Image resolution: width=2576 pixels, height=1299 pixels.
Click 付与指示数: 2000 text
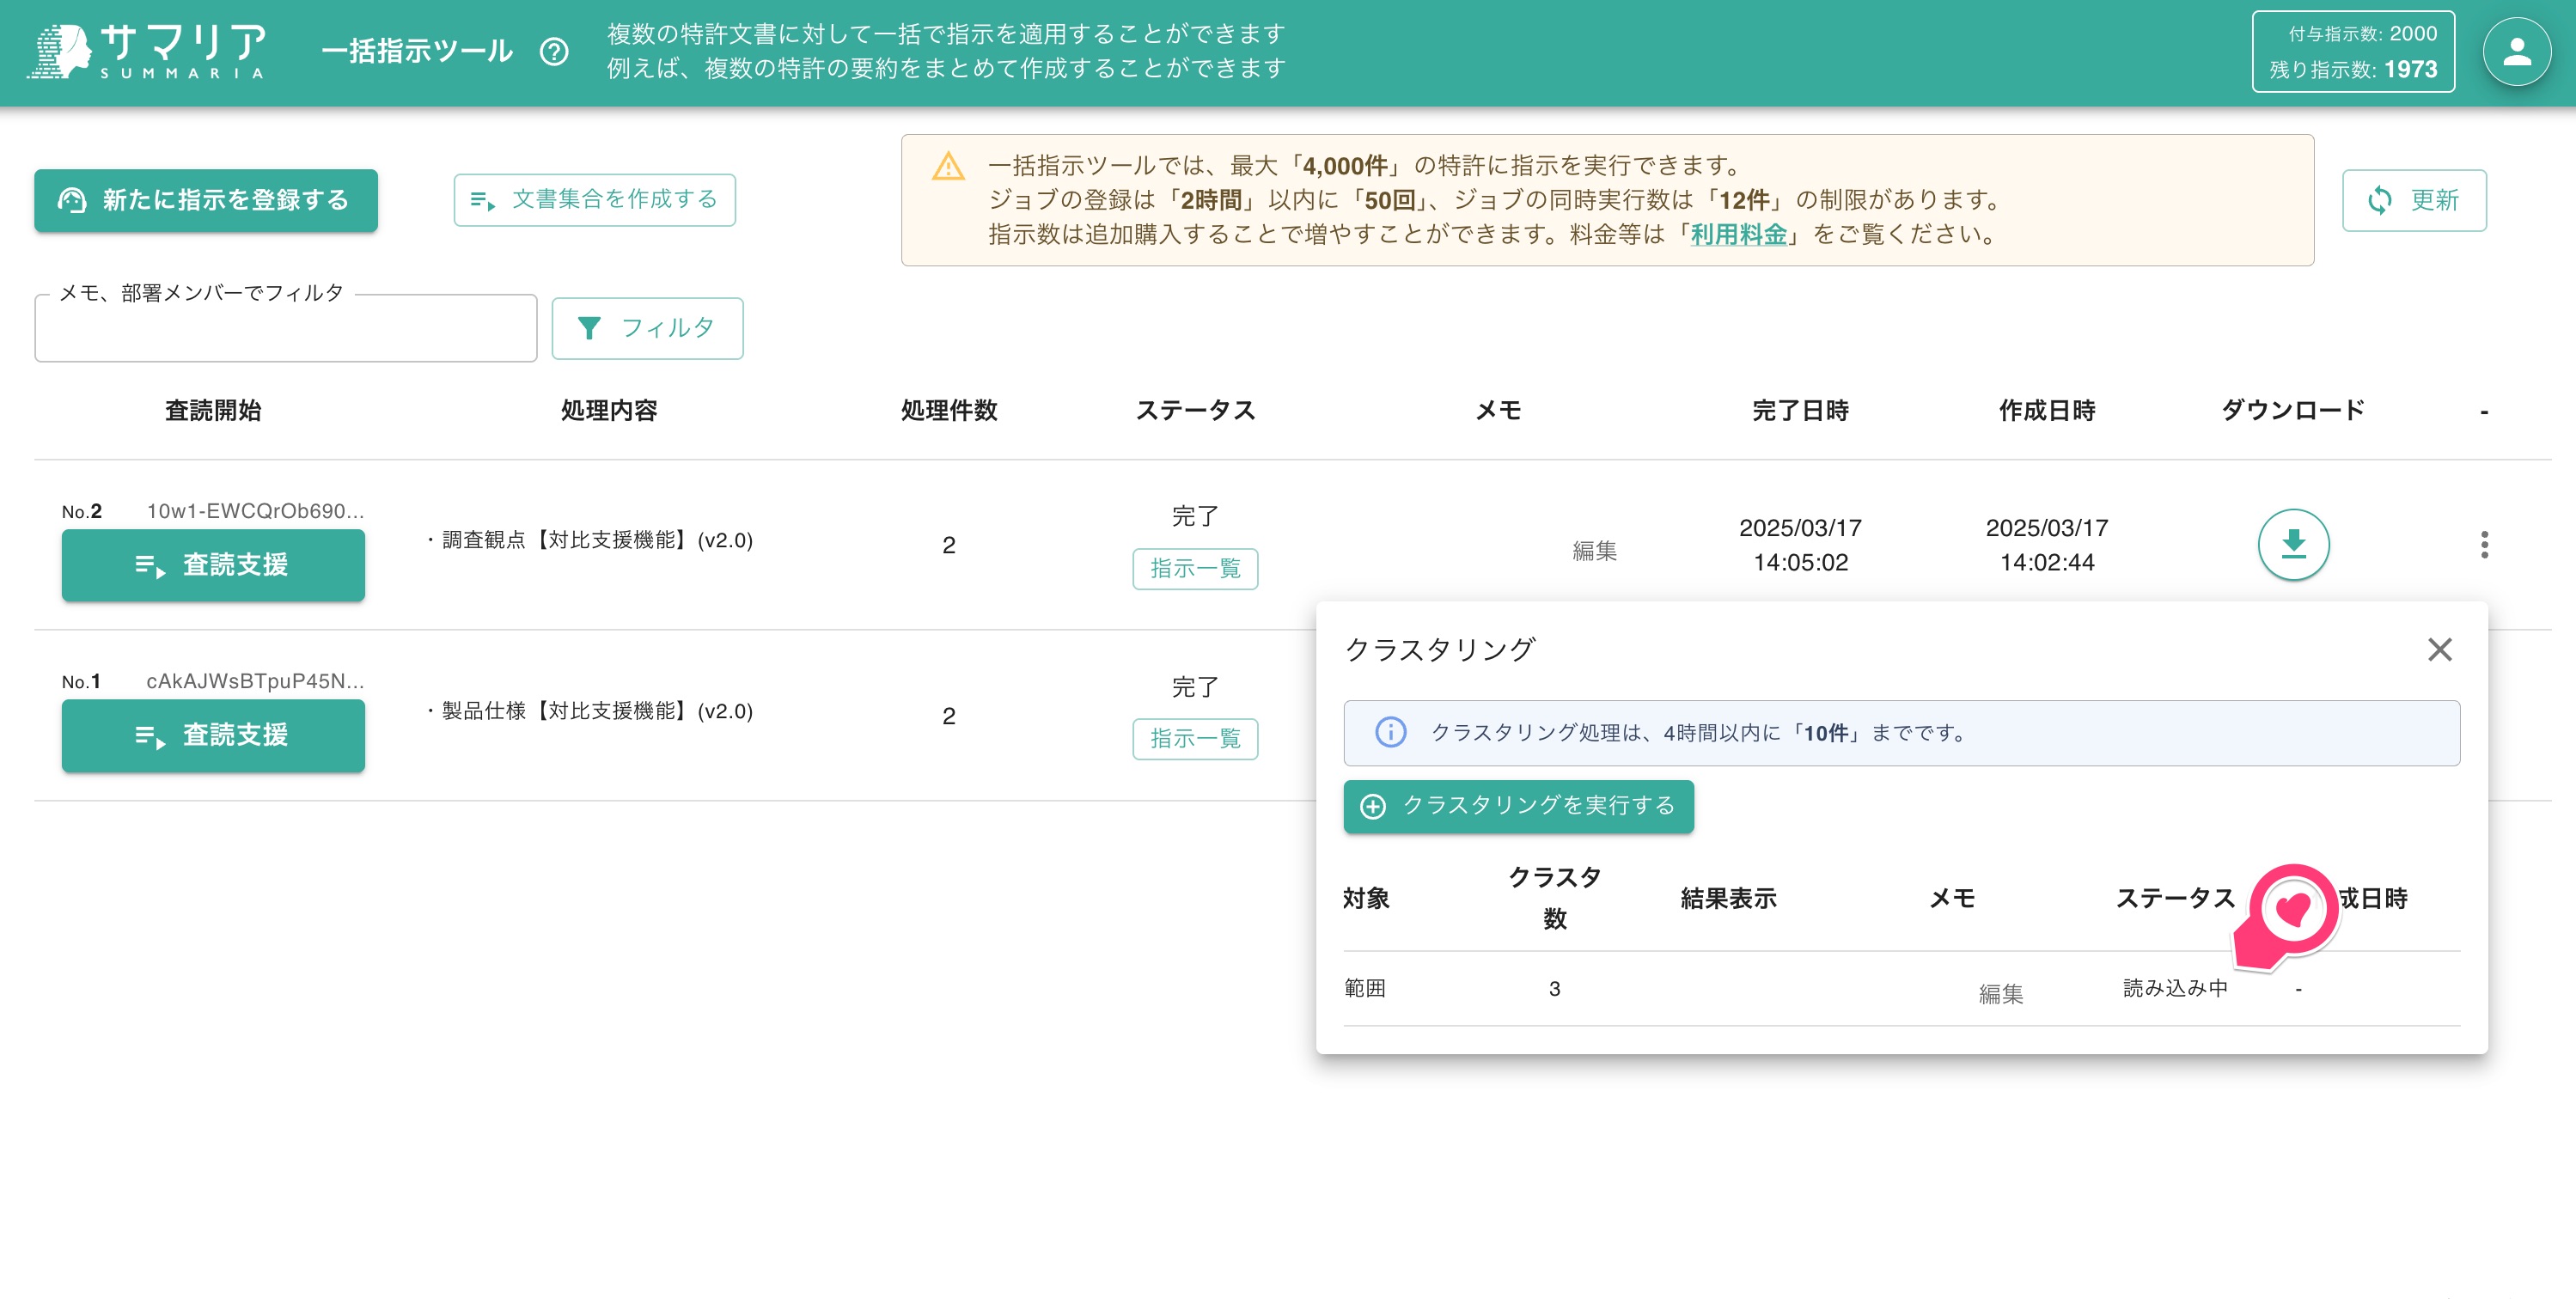click(2363, 34)
